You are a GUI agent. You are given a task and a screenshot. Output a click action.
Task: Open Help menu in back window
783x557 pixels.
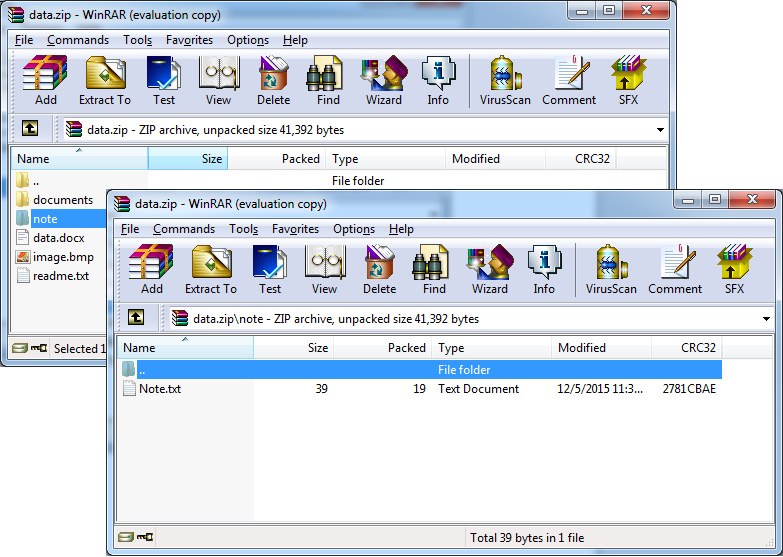pos(295,40)
